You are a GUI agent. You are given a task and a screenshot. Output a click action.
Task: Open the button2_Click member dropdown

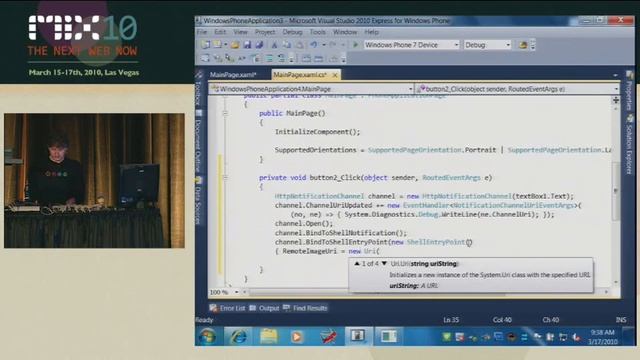pyautogui.click(x=616, y=89)
